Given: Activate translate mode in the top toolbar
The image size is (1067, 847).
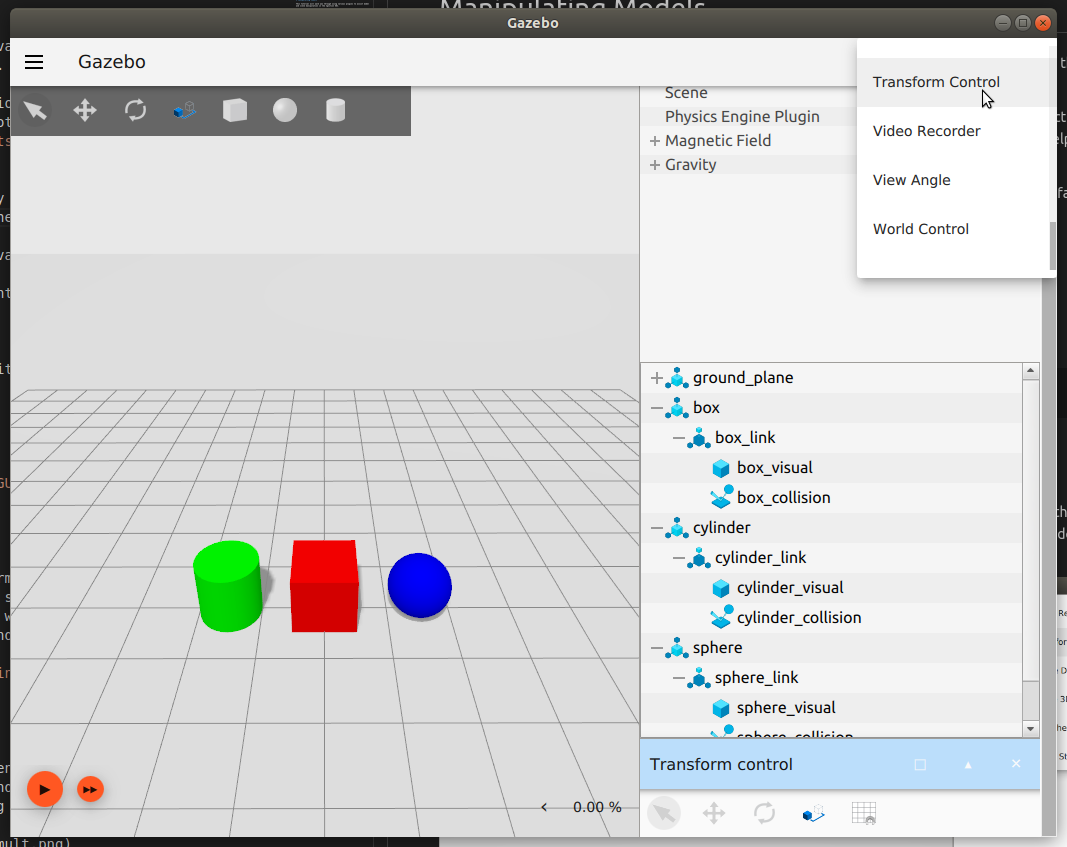Looking at the screenshot, I should [85, 110].
